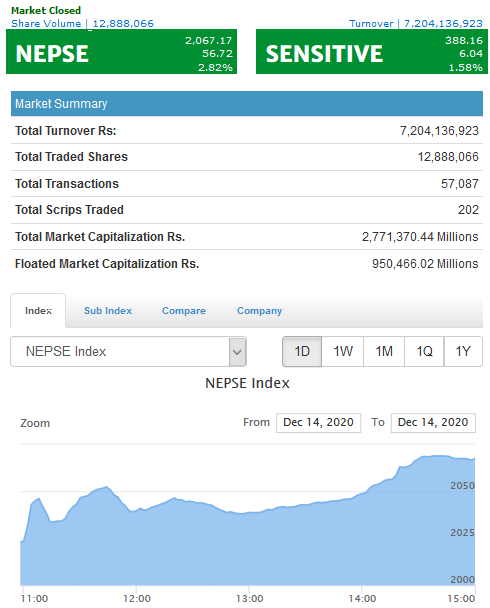Click the 2050 axis label on chart
The height and width of the screenshot is (608, 490).
click(462, 485)
